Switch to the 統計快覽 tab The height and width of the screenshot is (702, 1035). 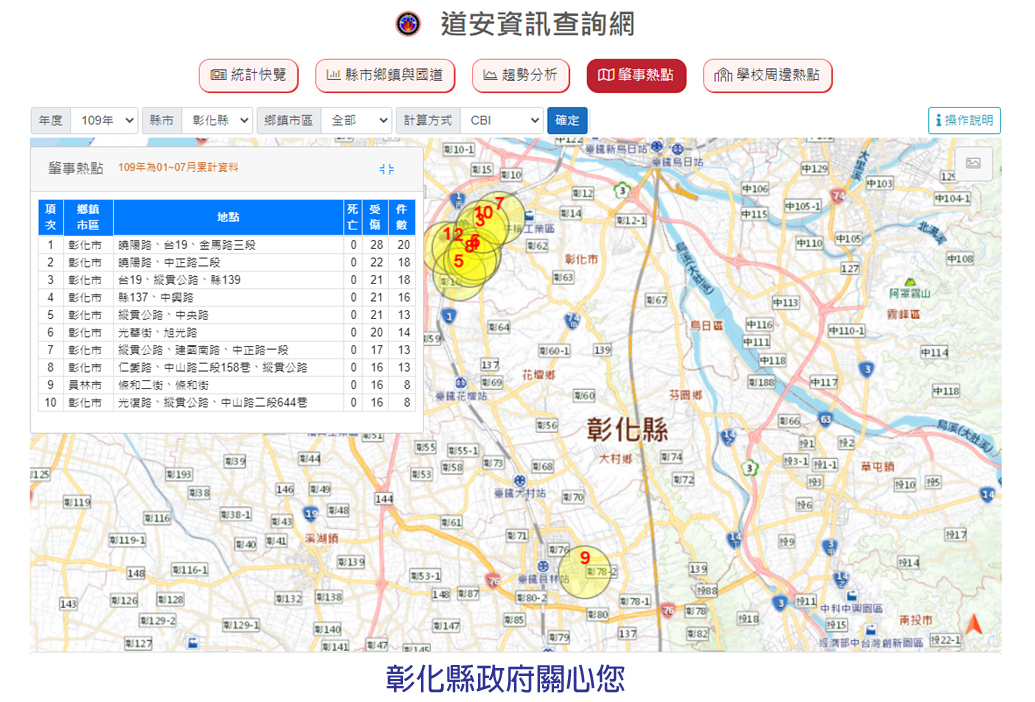click(249, 75)
